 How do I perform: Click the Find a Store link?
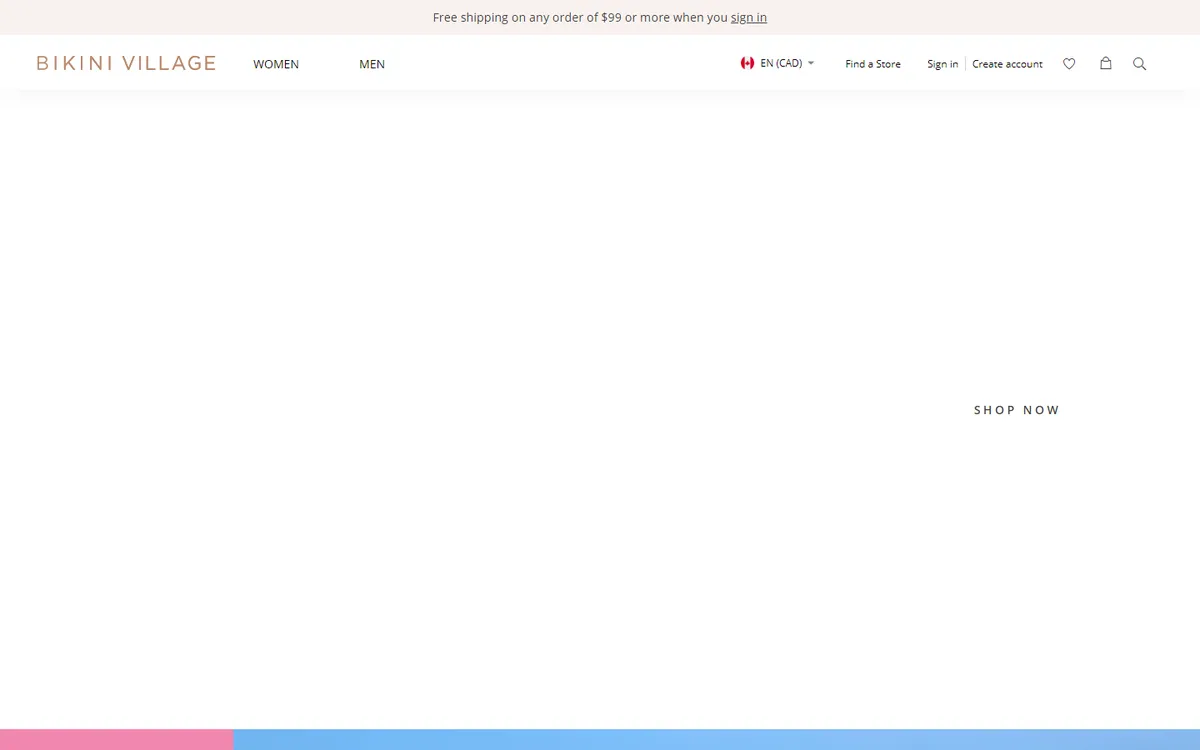(x=872, y=64)
